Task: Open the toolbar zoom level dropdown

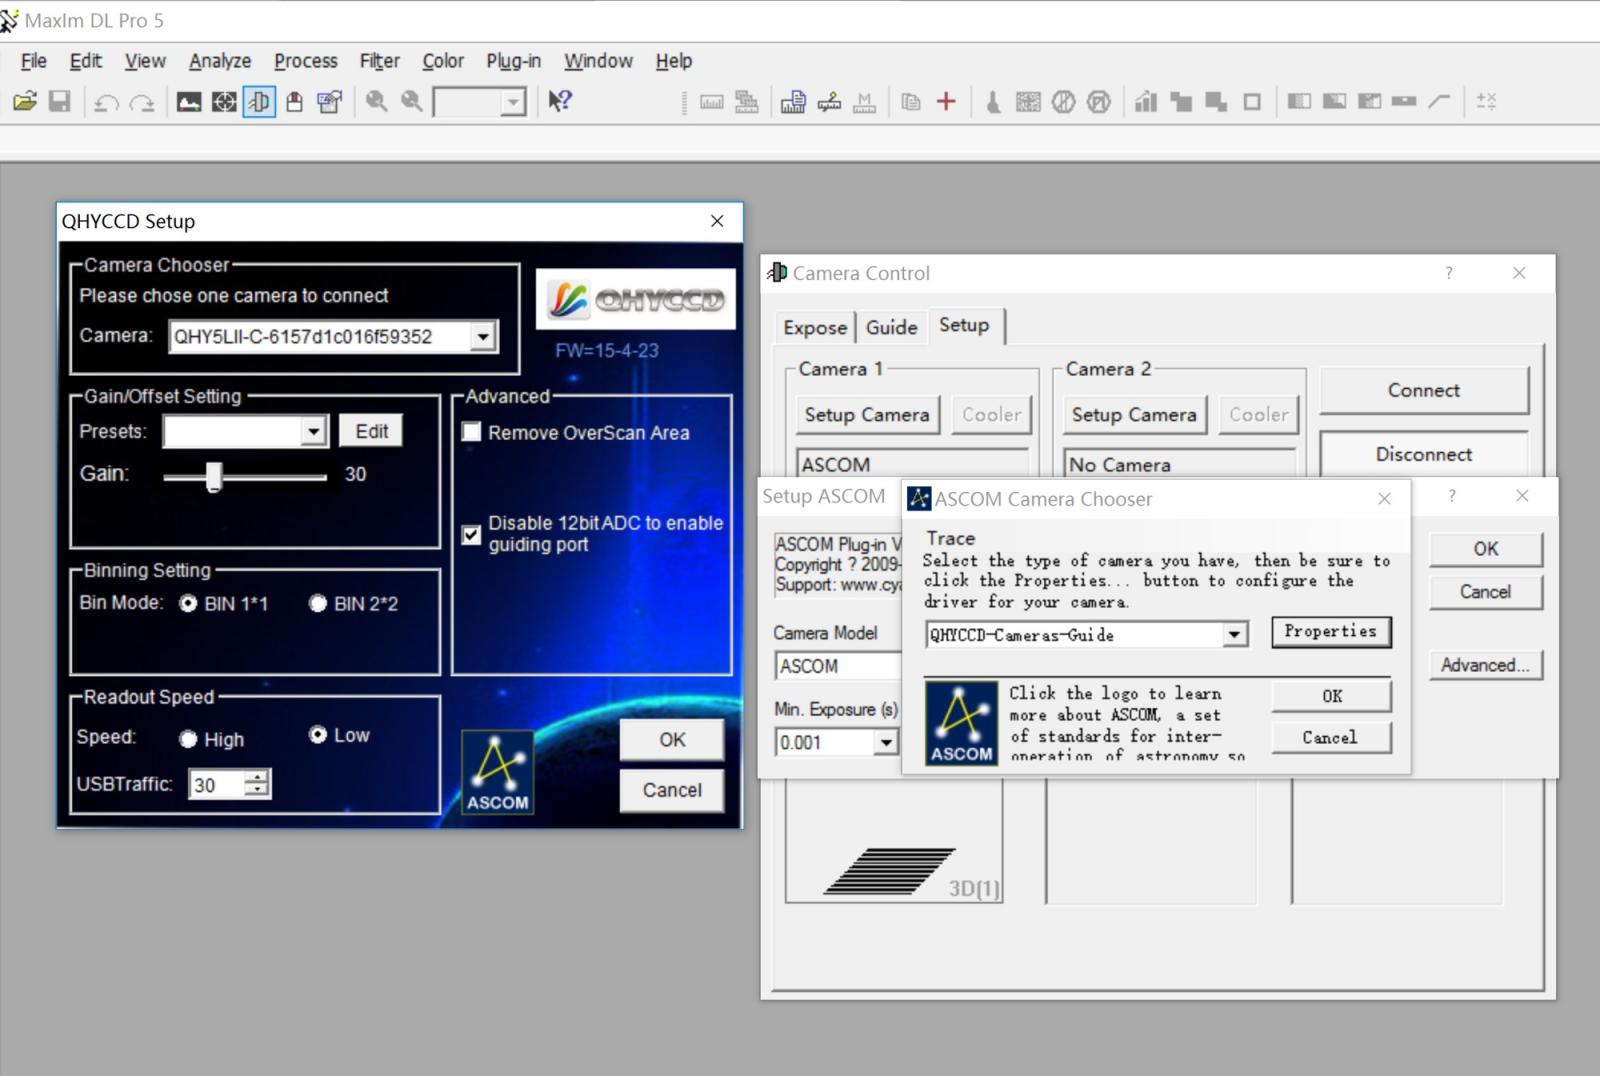Action: 512,102
